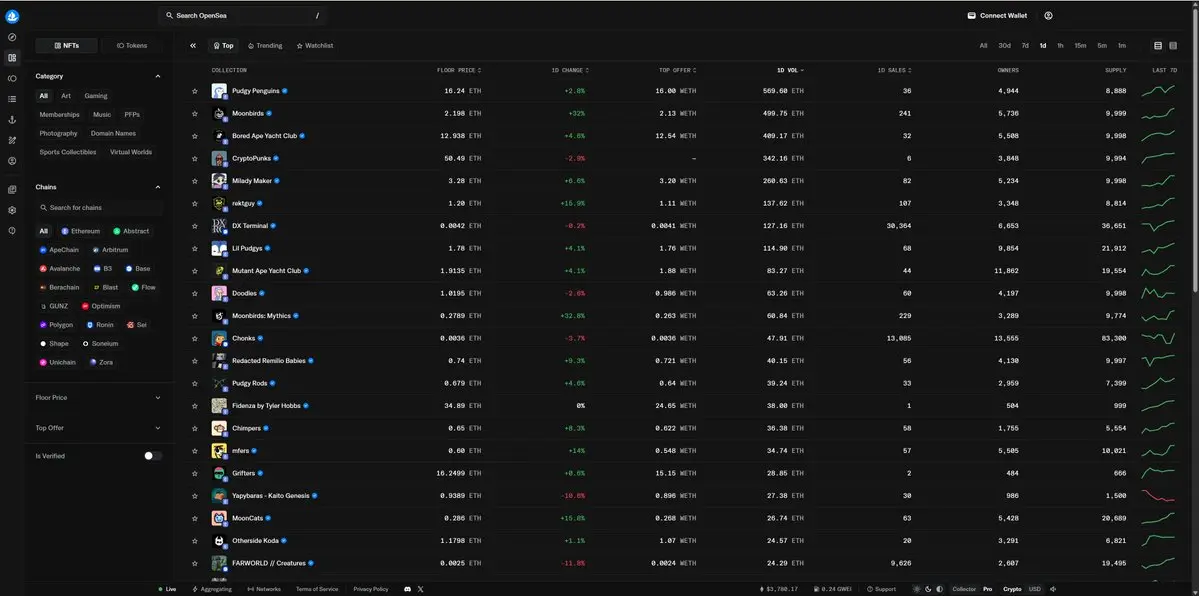Switch currency display to Crypto
Image resolution: width=1199 pixels, height=596 pixels.
pos(1012,589)
